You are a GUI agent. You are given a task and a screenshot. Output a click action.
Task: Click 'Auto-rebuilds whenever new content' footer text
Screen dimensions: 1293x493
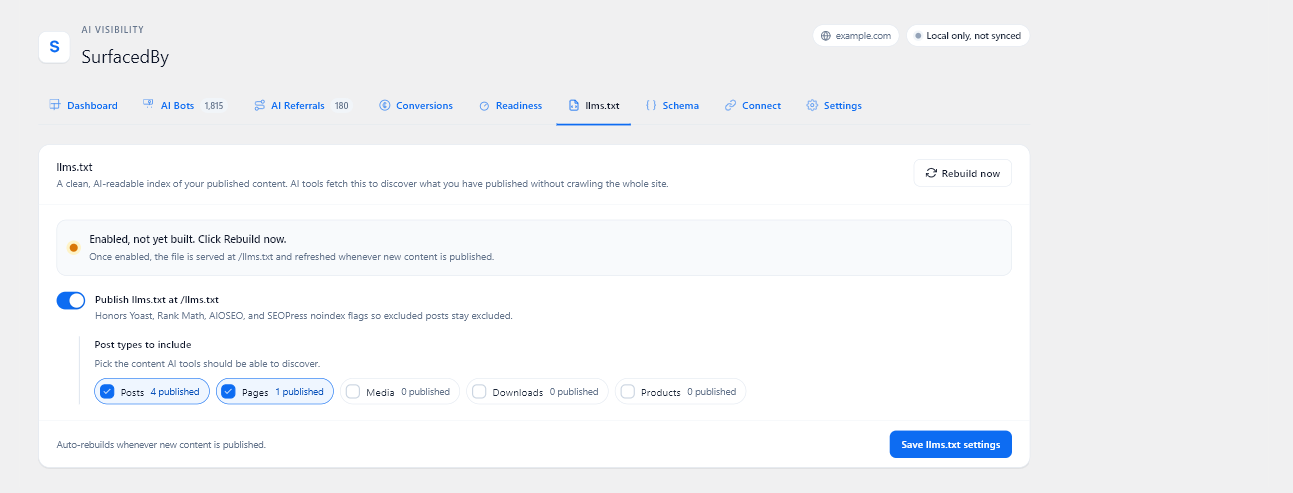pos(161,444)
